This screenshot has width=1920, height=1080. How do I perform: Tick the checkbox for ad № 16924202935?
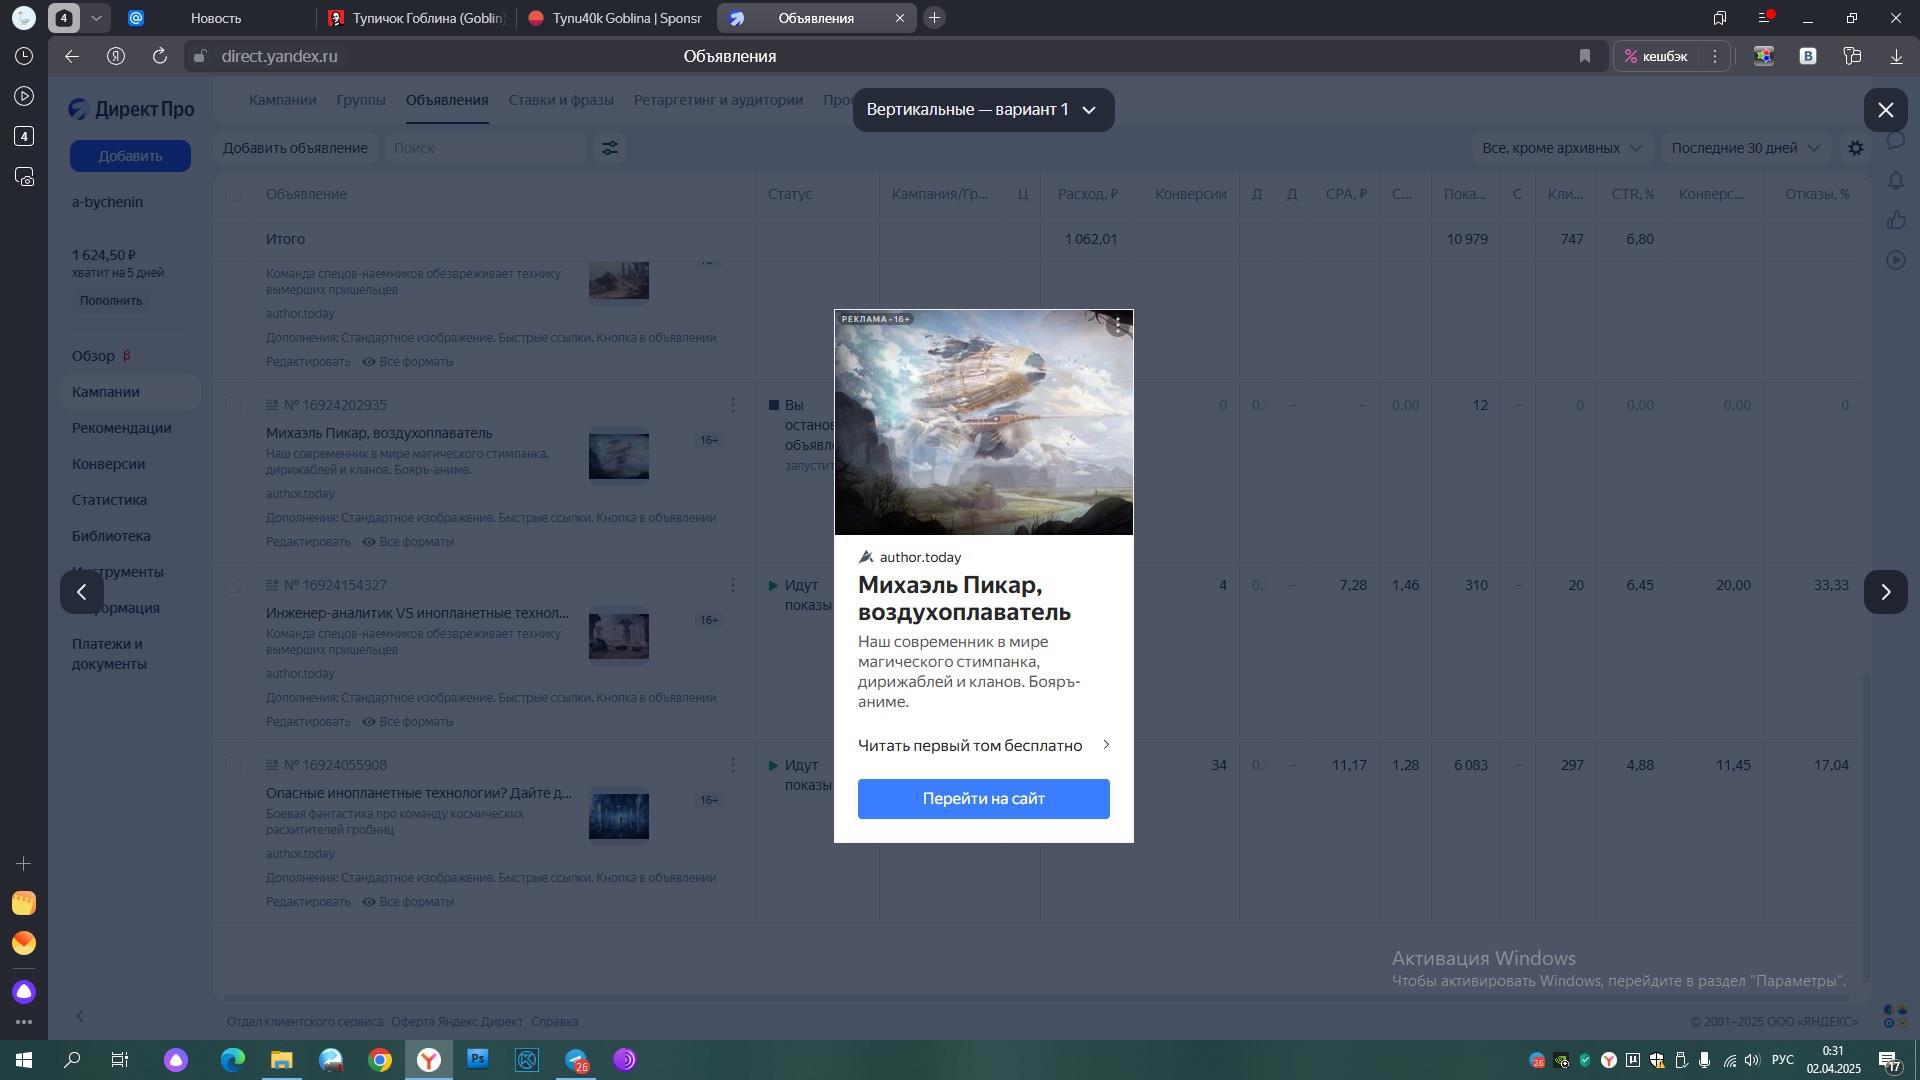coord(233,405)
